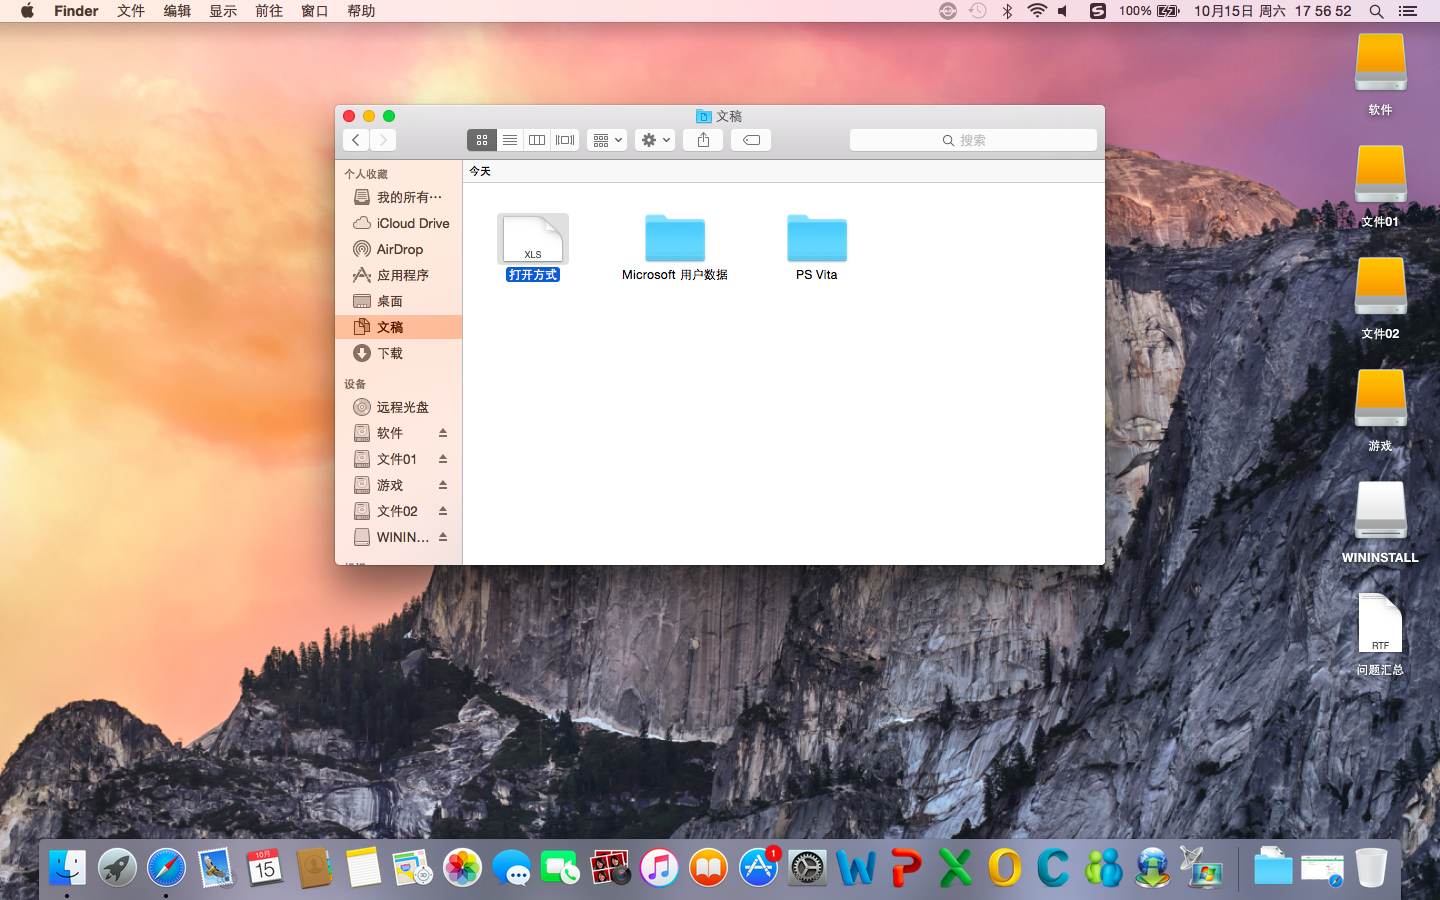Viewport: 1440px width, 900px height.
Task: Open the gear action menu
Action: tap(655, 140)
